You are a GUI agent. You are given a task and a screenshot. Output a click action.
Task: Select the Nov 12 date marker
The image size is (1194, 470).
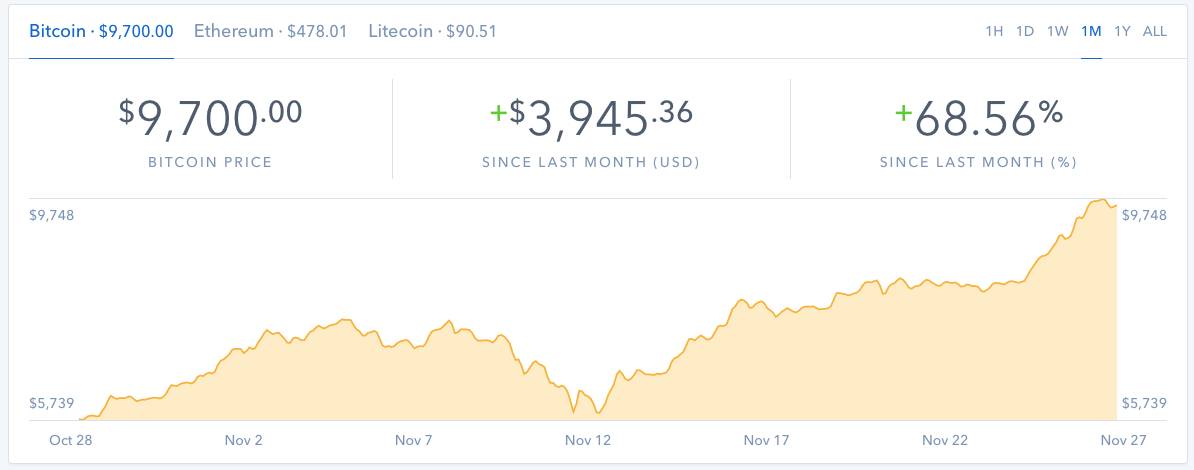[588, 440]
